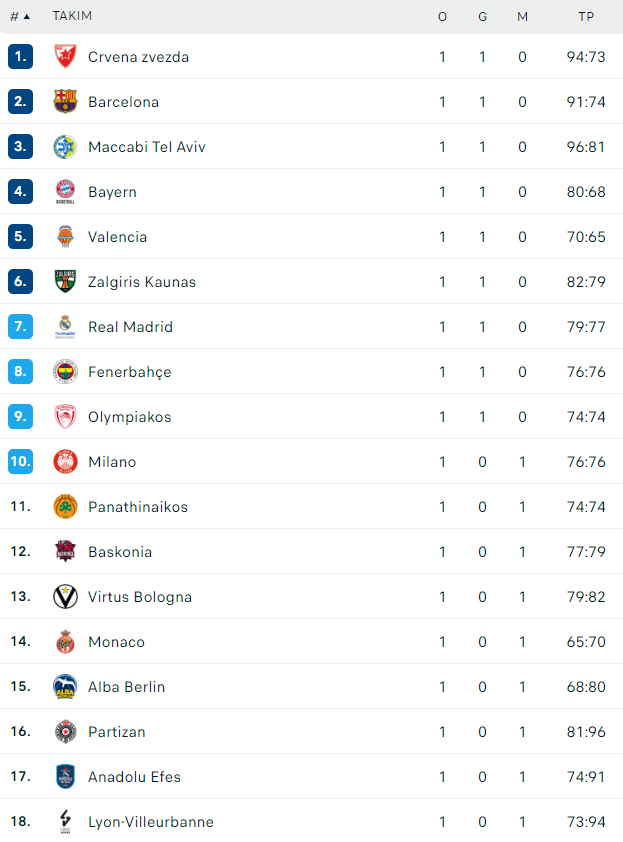Open the Real Madrid team link

(130, 327)
